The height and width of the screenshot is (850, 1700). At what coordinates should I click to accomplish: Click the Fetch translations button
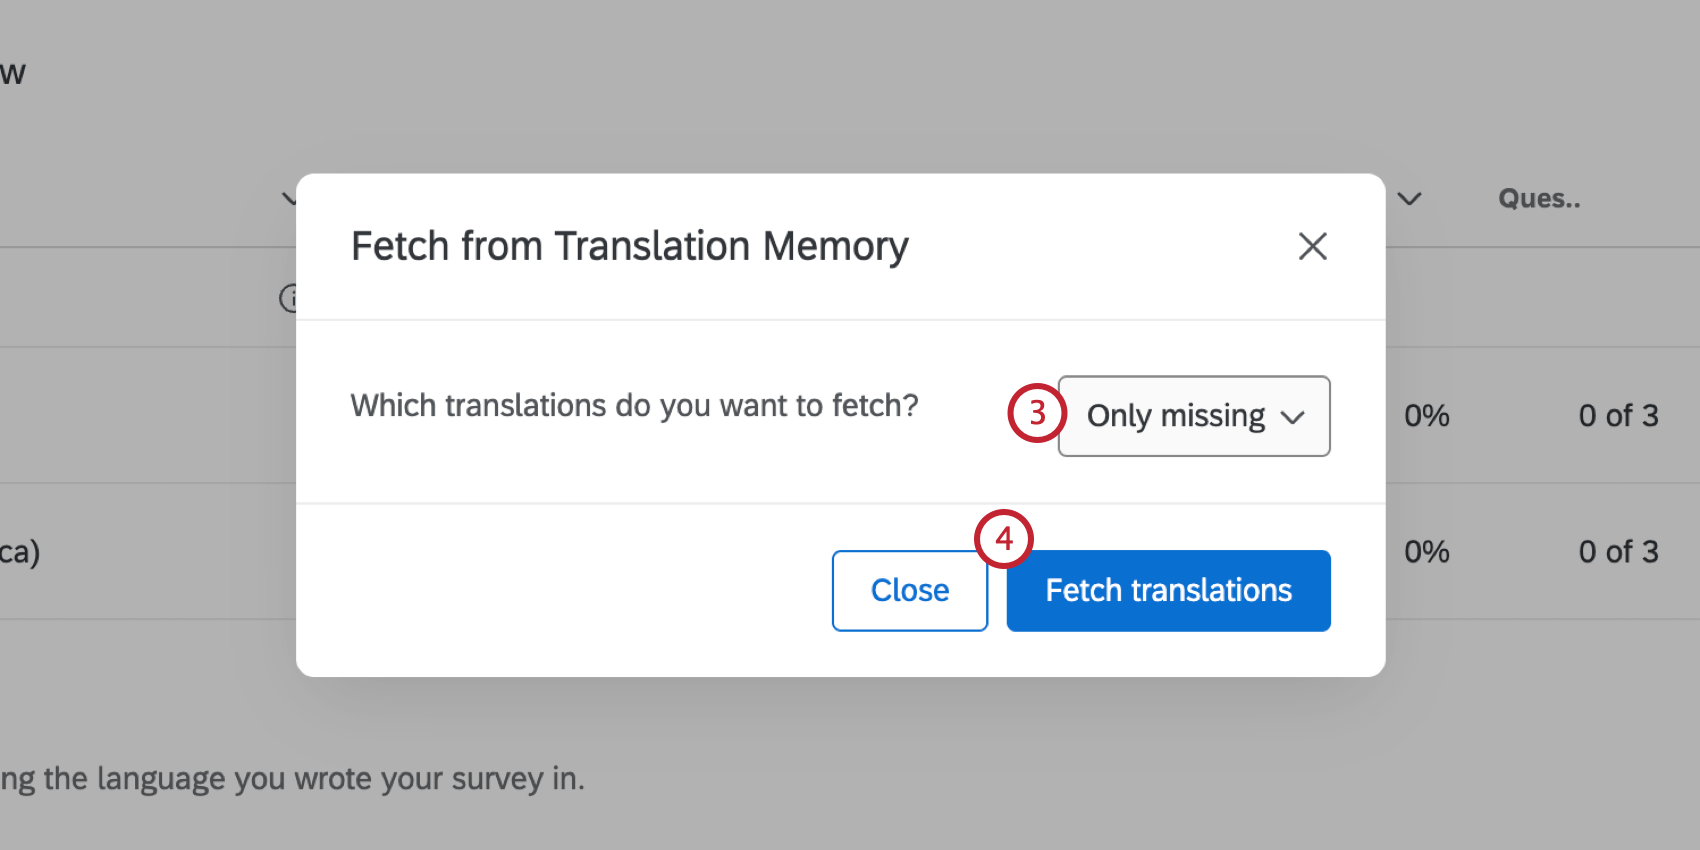tap(1167, 590)
